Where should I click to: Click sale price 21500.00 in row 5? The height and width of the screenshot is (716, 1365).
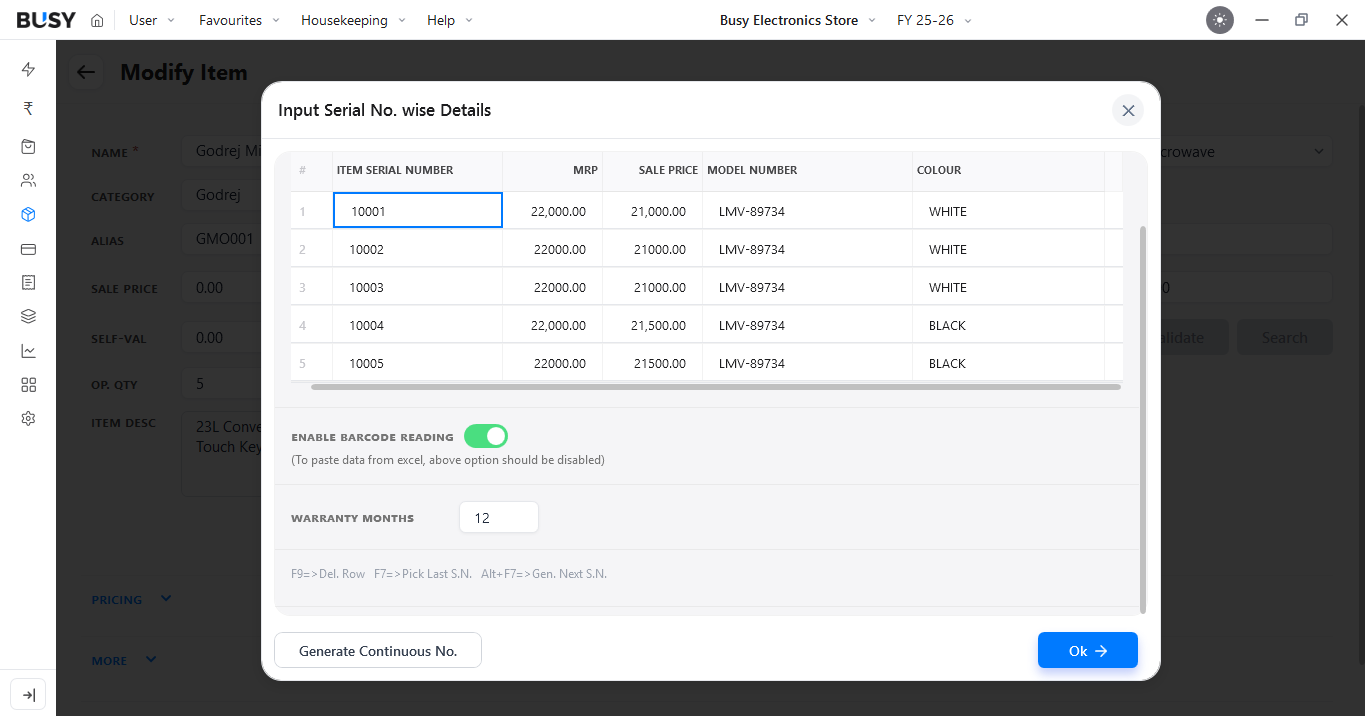(x=652, y=363)
